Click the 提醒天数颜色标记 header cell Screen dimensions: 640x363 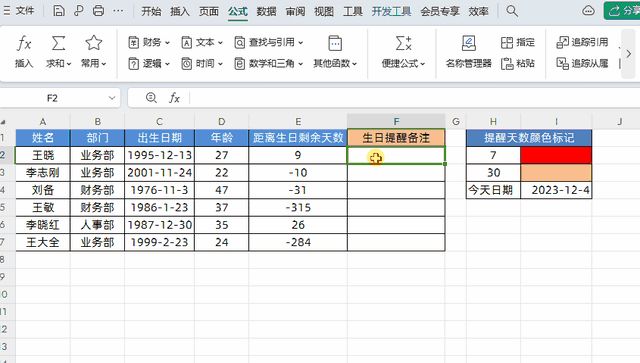(529, 138)
